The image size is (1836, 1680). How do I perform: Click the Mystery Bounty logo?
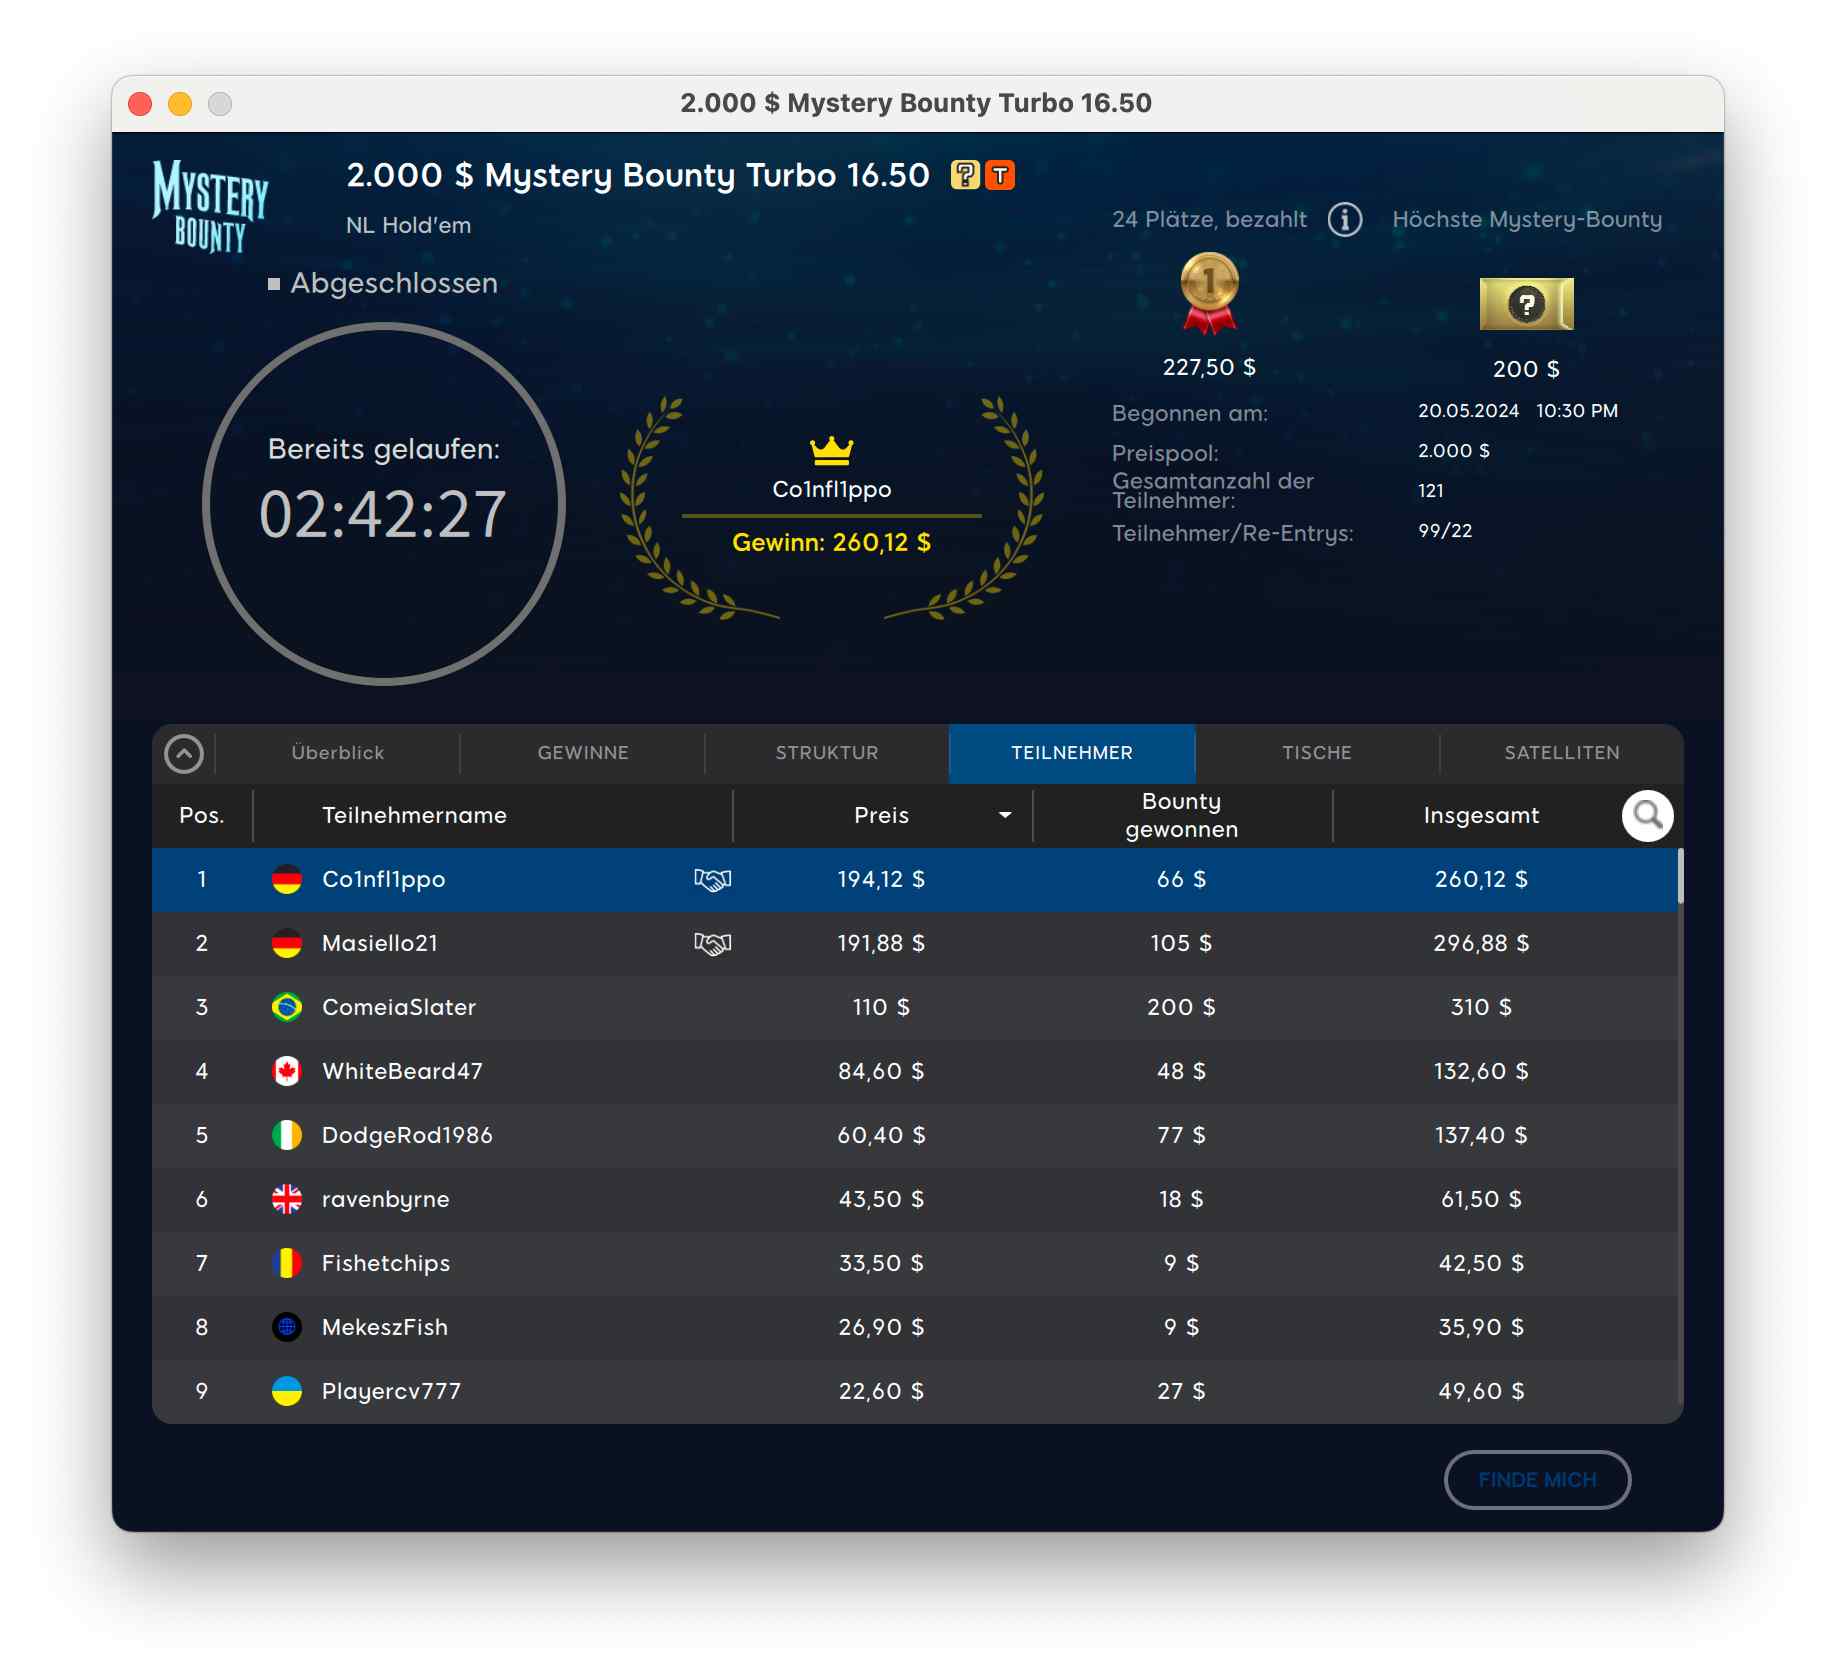coord(210,206)
